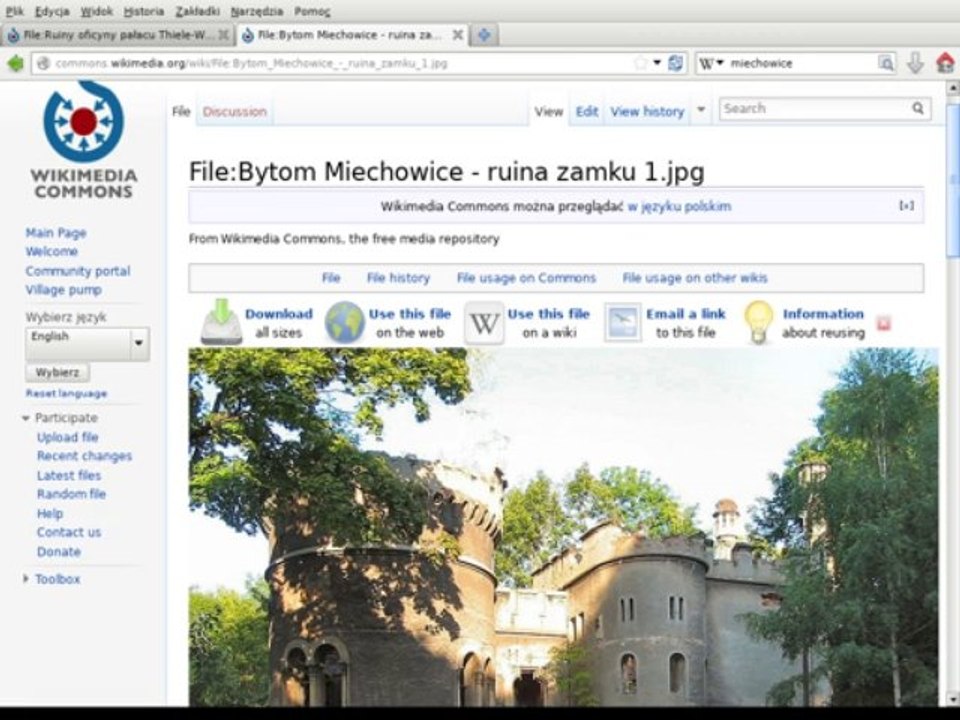
Task: Bookmark the page with the star icon
Action: point(640,63)
